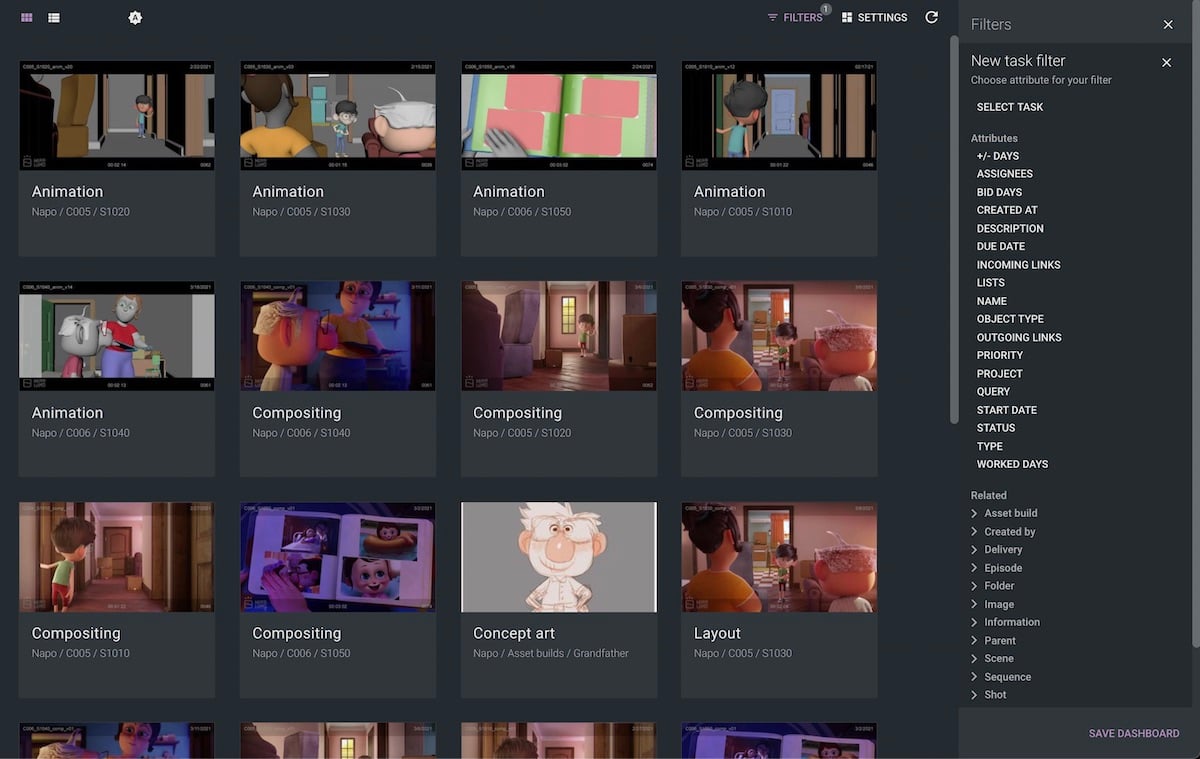Viewport: 1200px width, 759px height.
Task: Expand the Asset build related group
Action: click(x=1010, y=513)
